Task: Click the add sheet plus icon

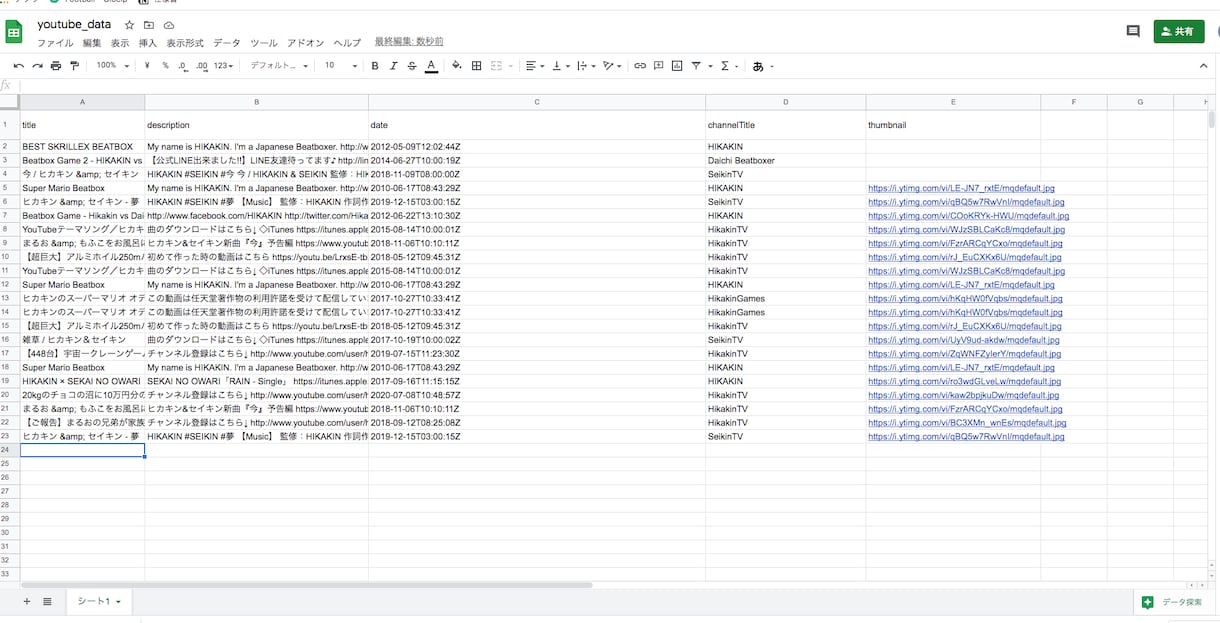Action: coord(27,601)
